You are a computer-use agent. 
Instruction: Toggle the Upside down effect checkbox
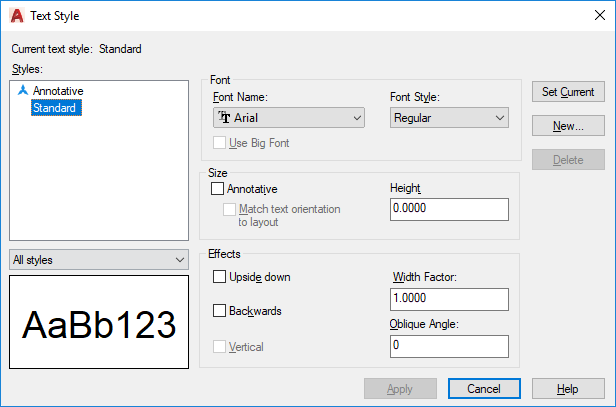(219, 277)
